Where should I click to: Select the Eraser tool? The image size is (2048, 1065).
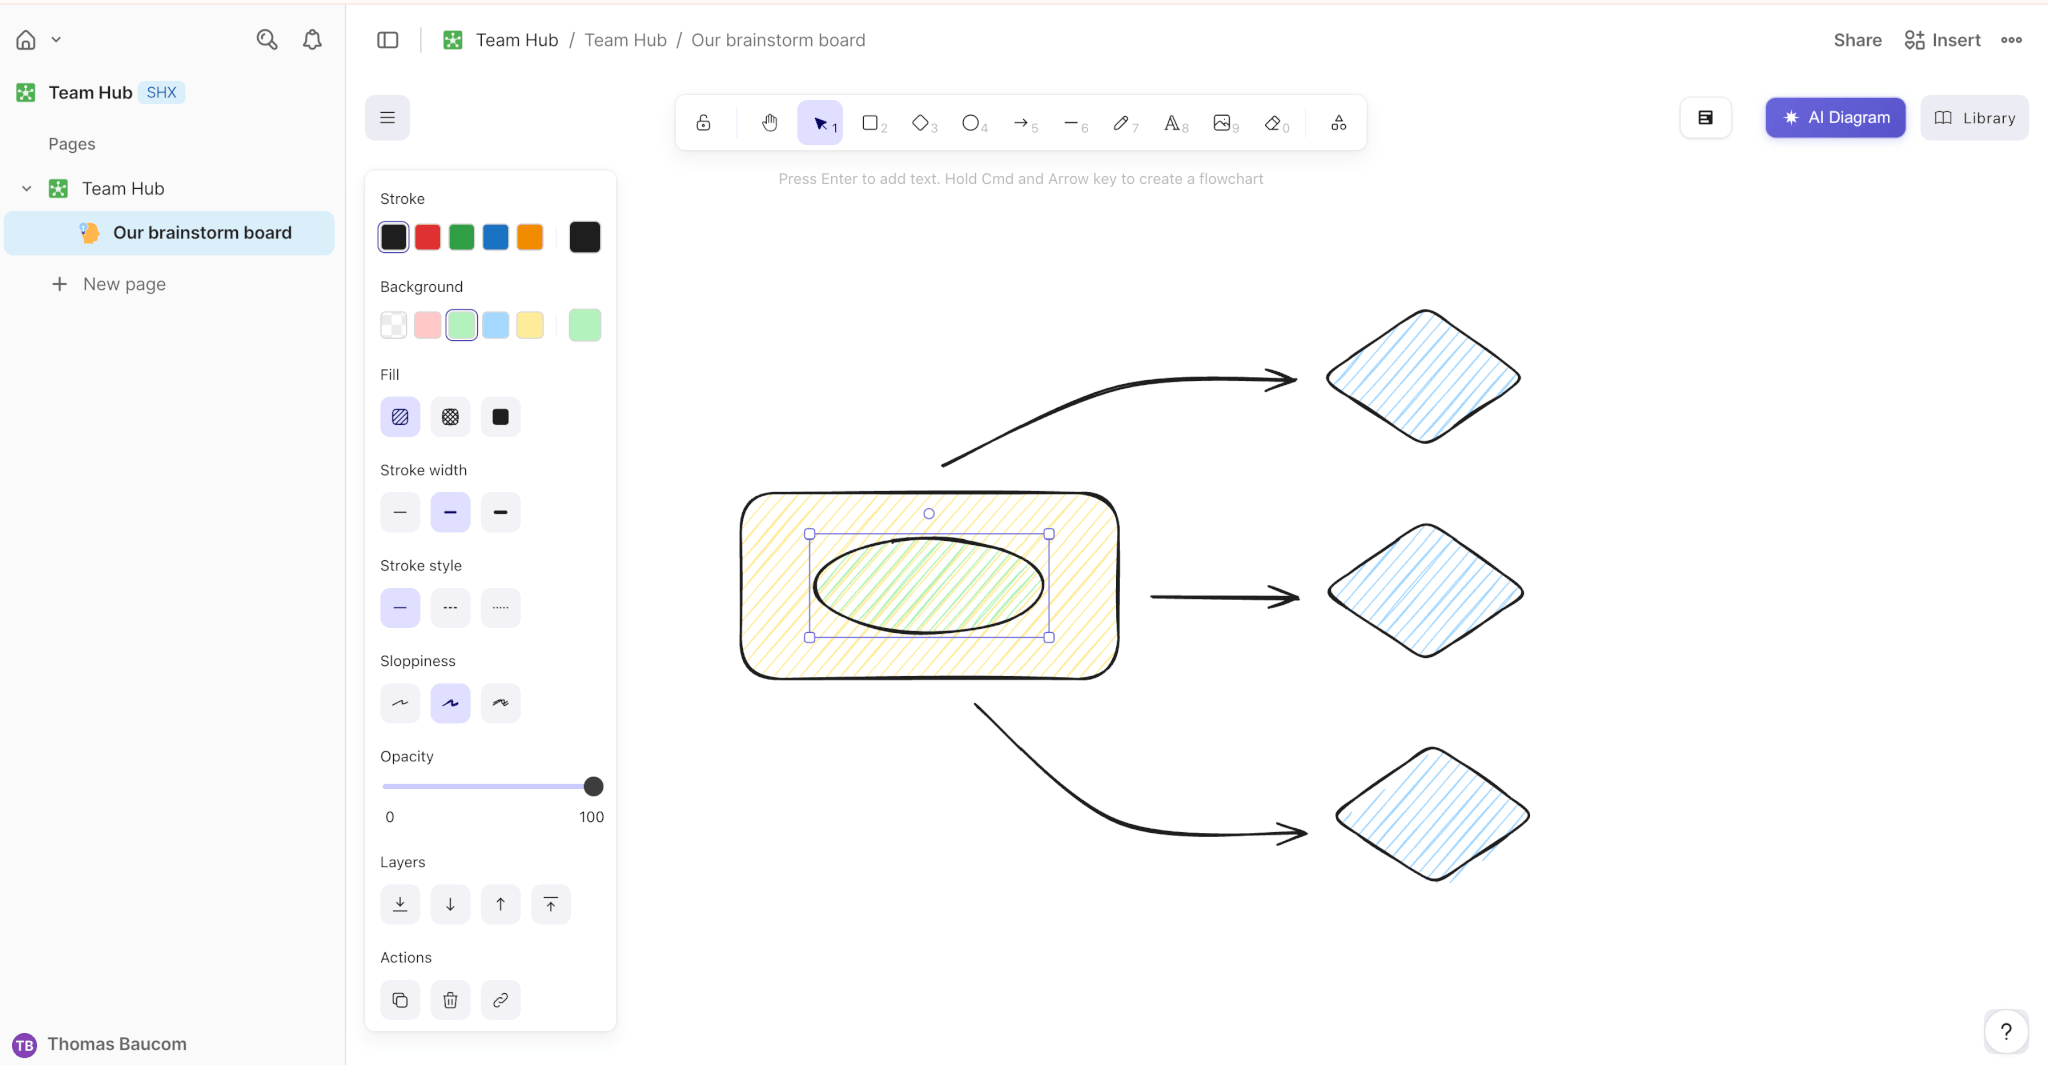click(x=1273, y=122)
